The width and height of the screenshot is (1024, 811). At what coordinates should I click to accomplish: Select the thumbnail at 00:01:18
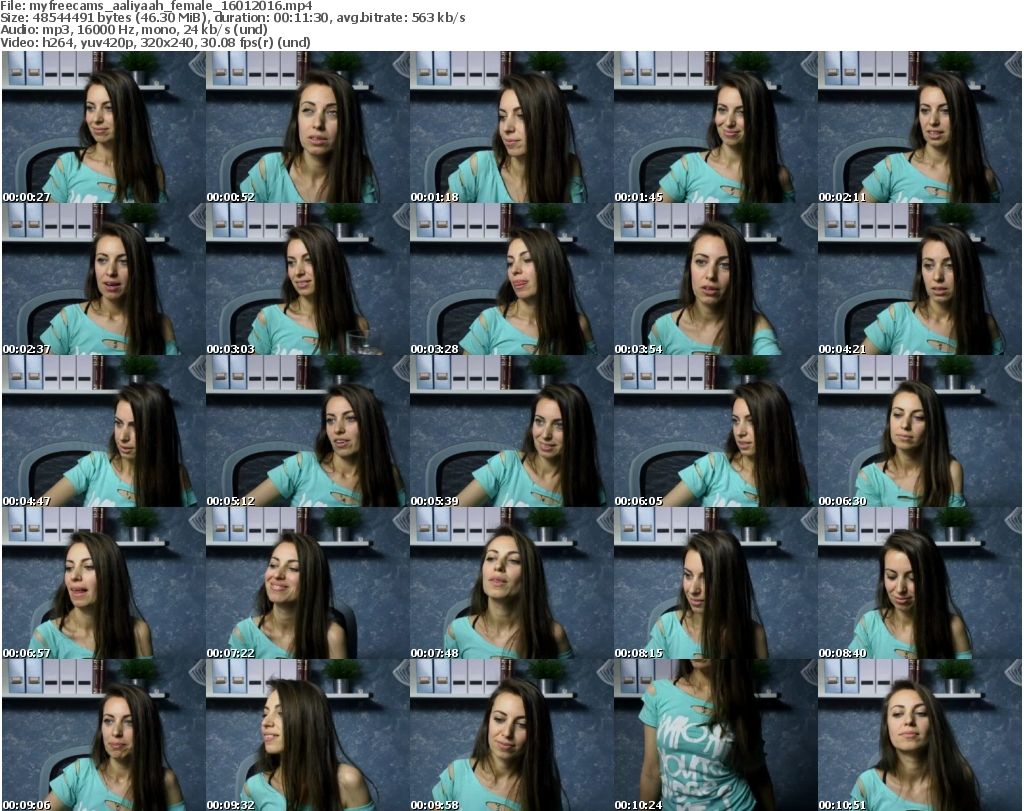coord(511,127)
